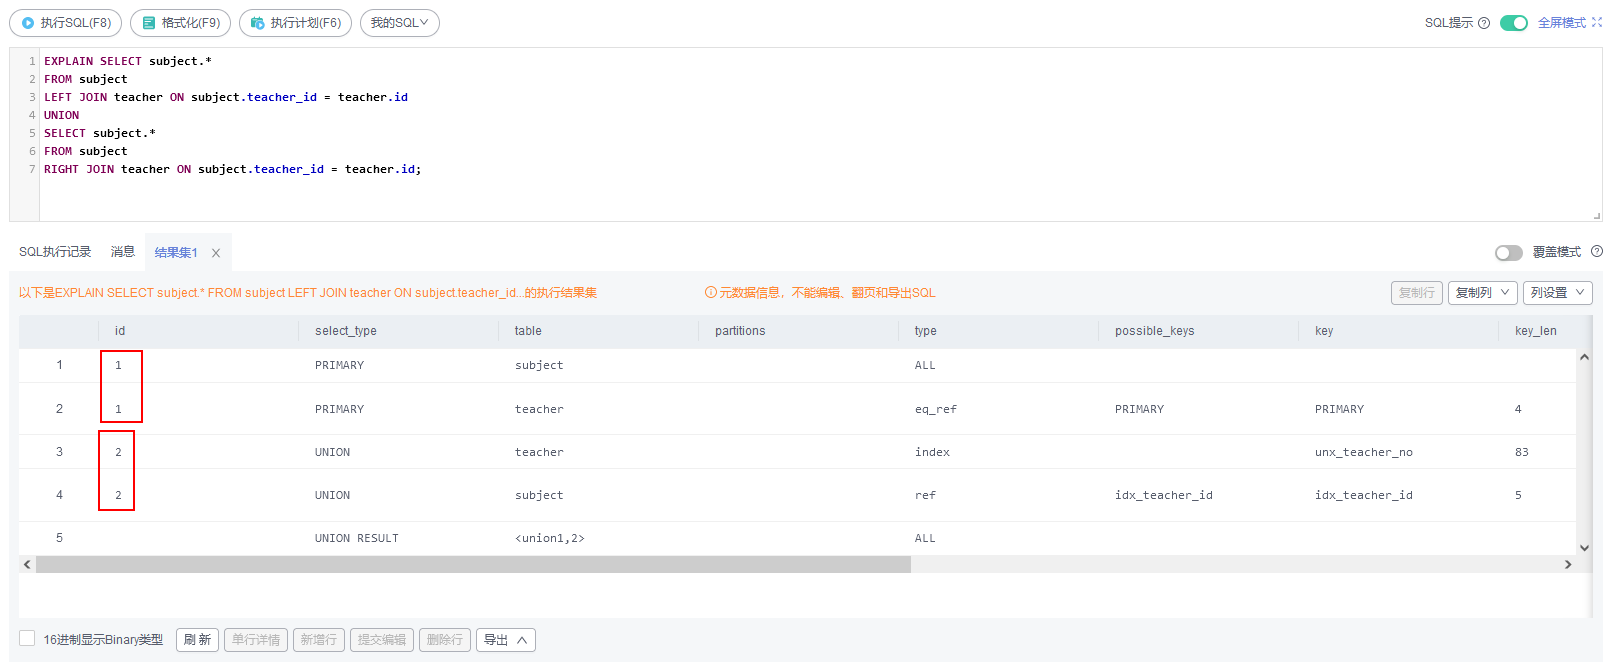The width and height of the screenshot is (1603, 662).
Task: Switch to the 消息 tab
Action: coord(123,252)
